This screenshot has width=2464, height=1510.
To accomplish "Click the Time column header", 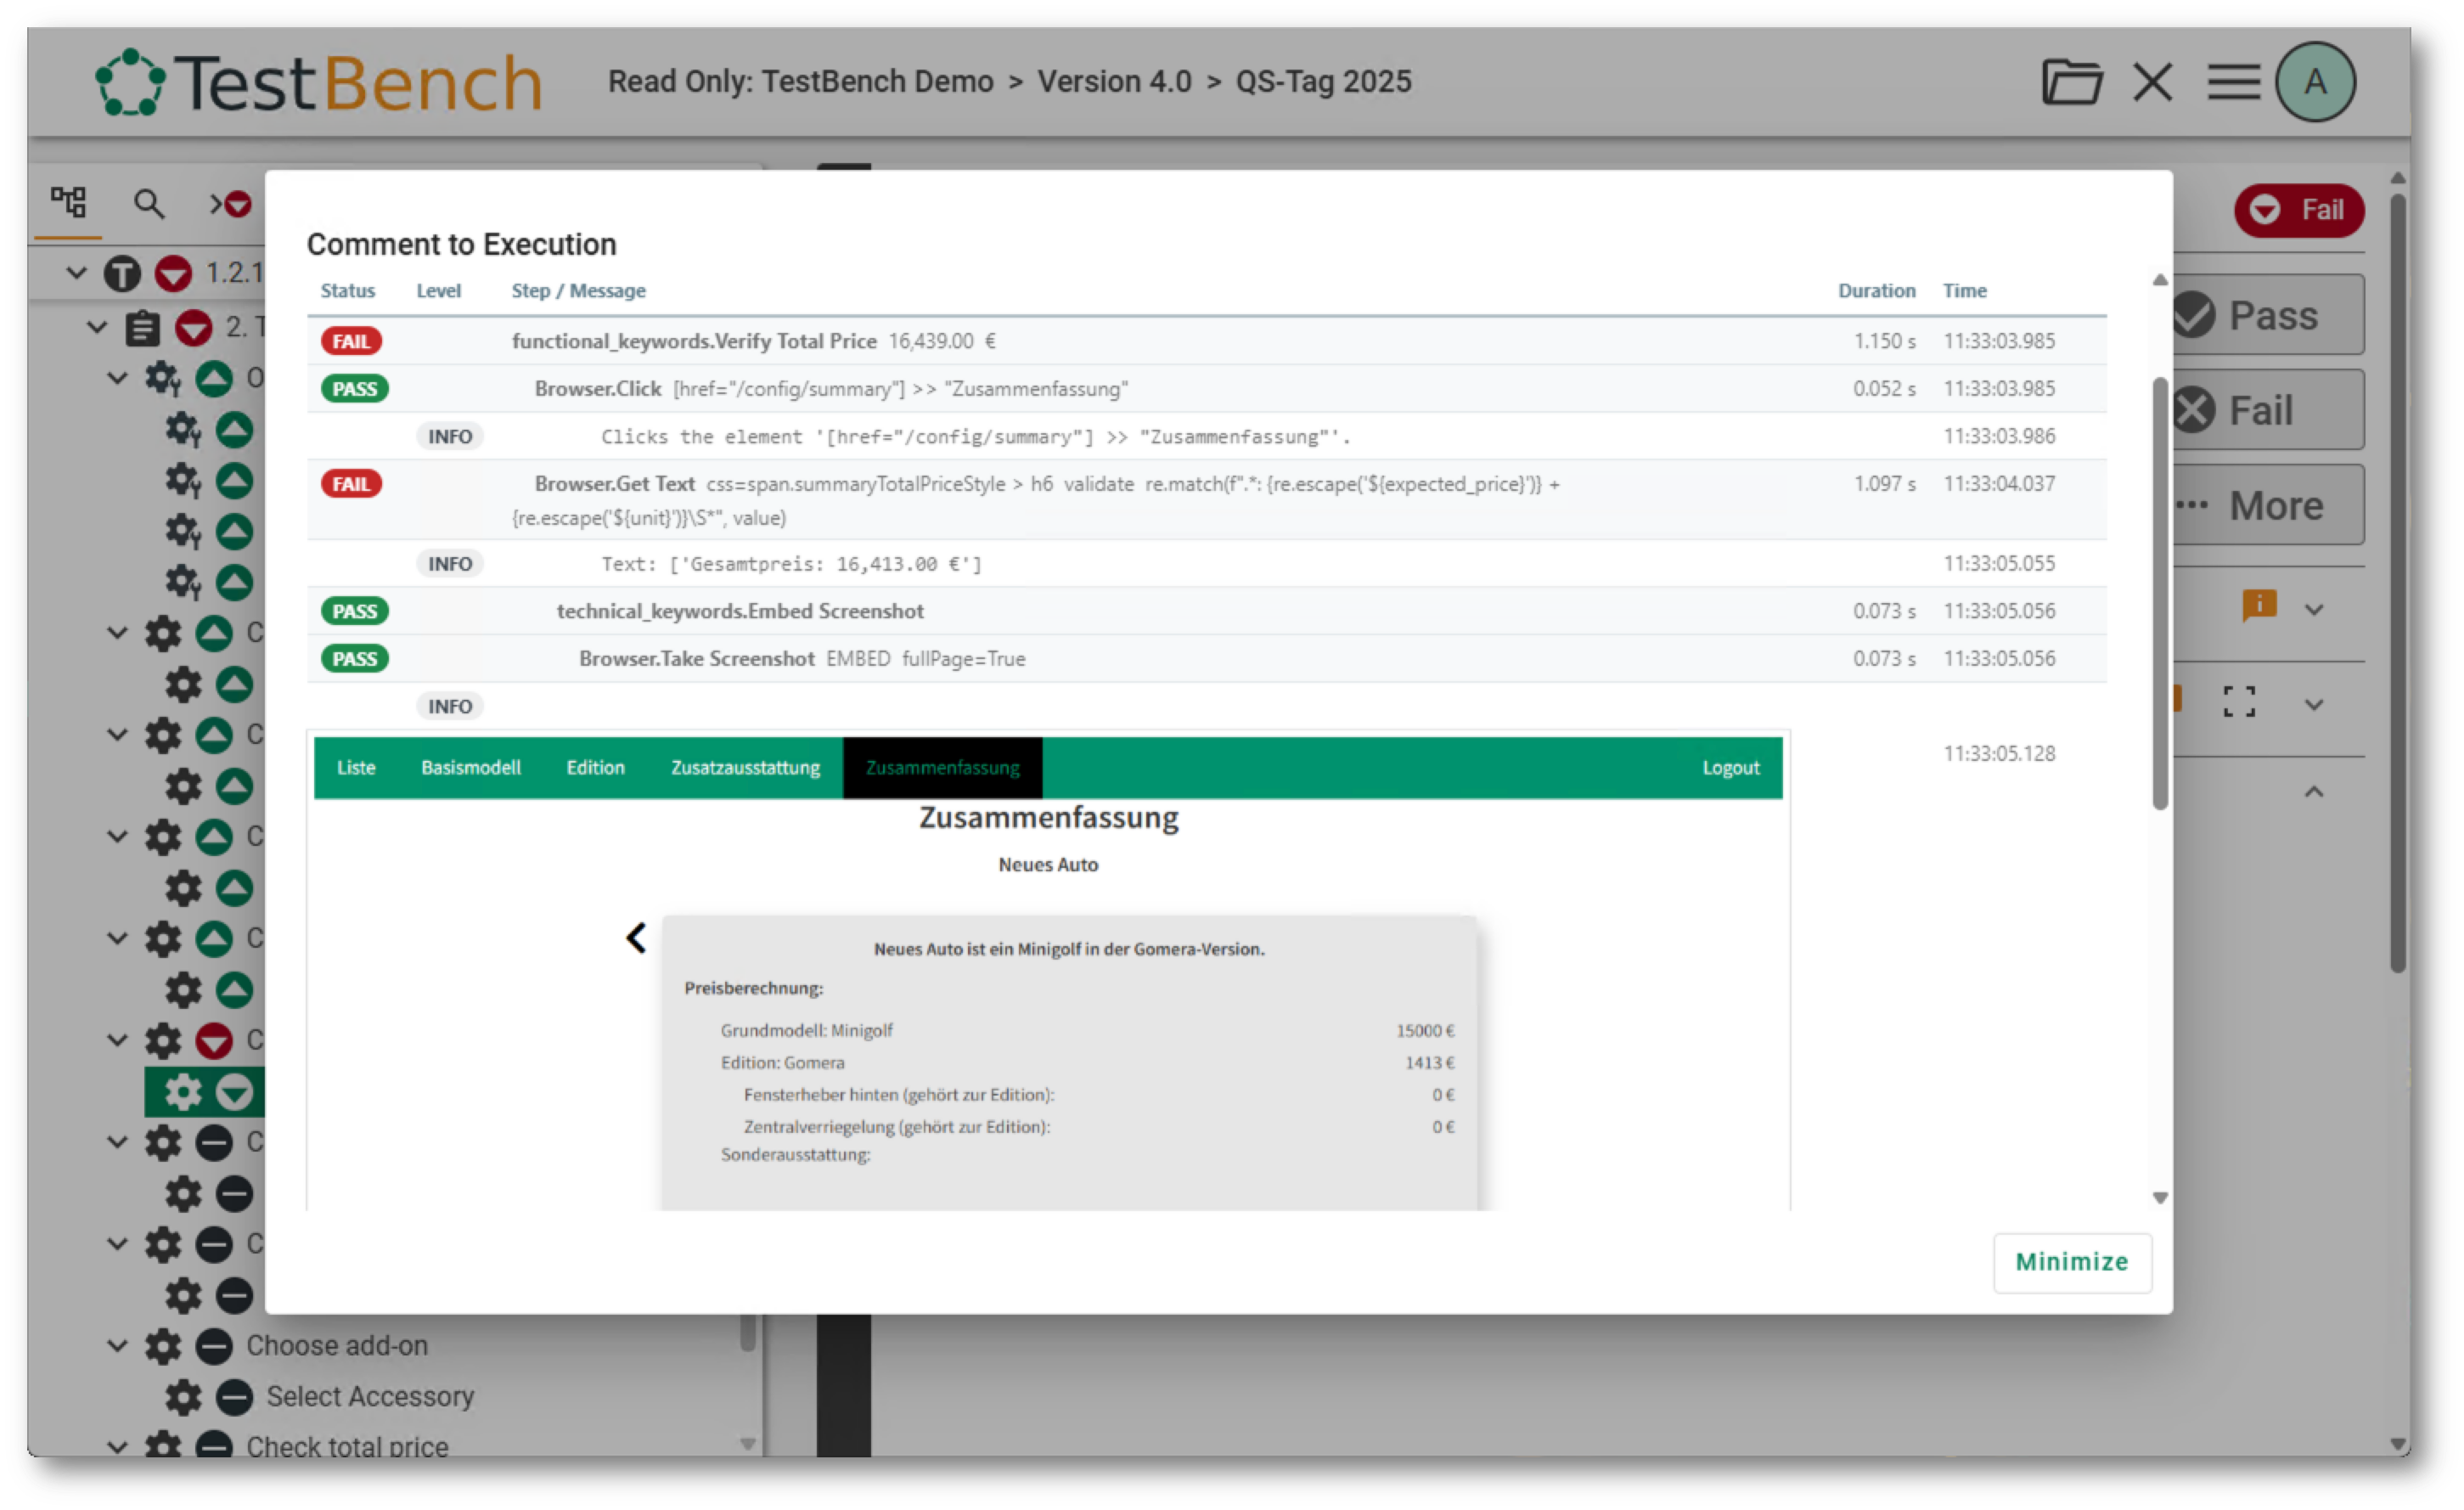I will pos(1964,291).
